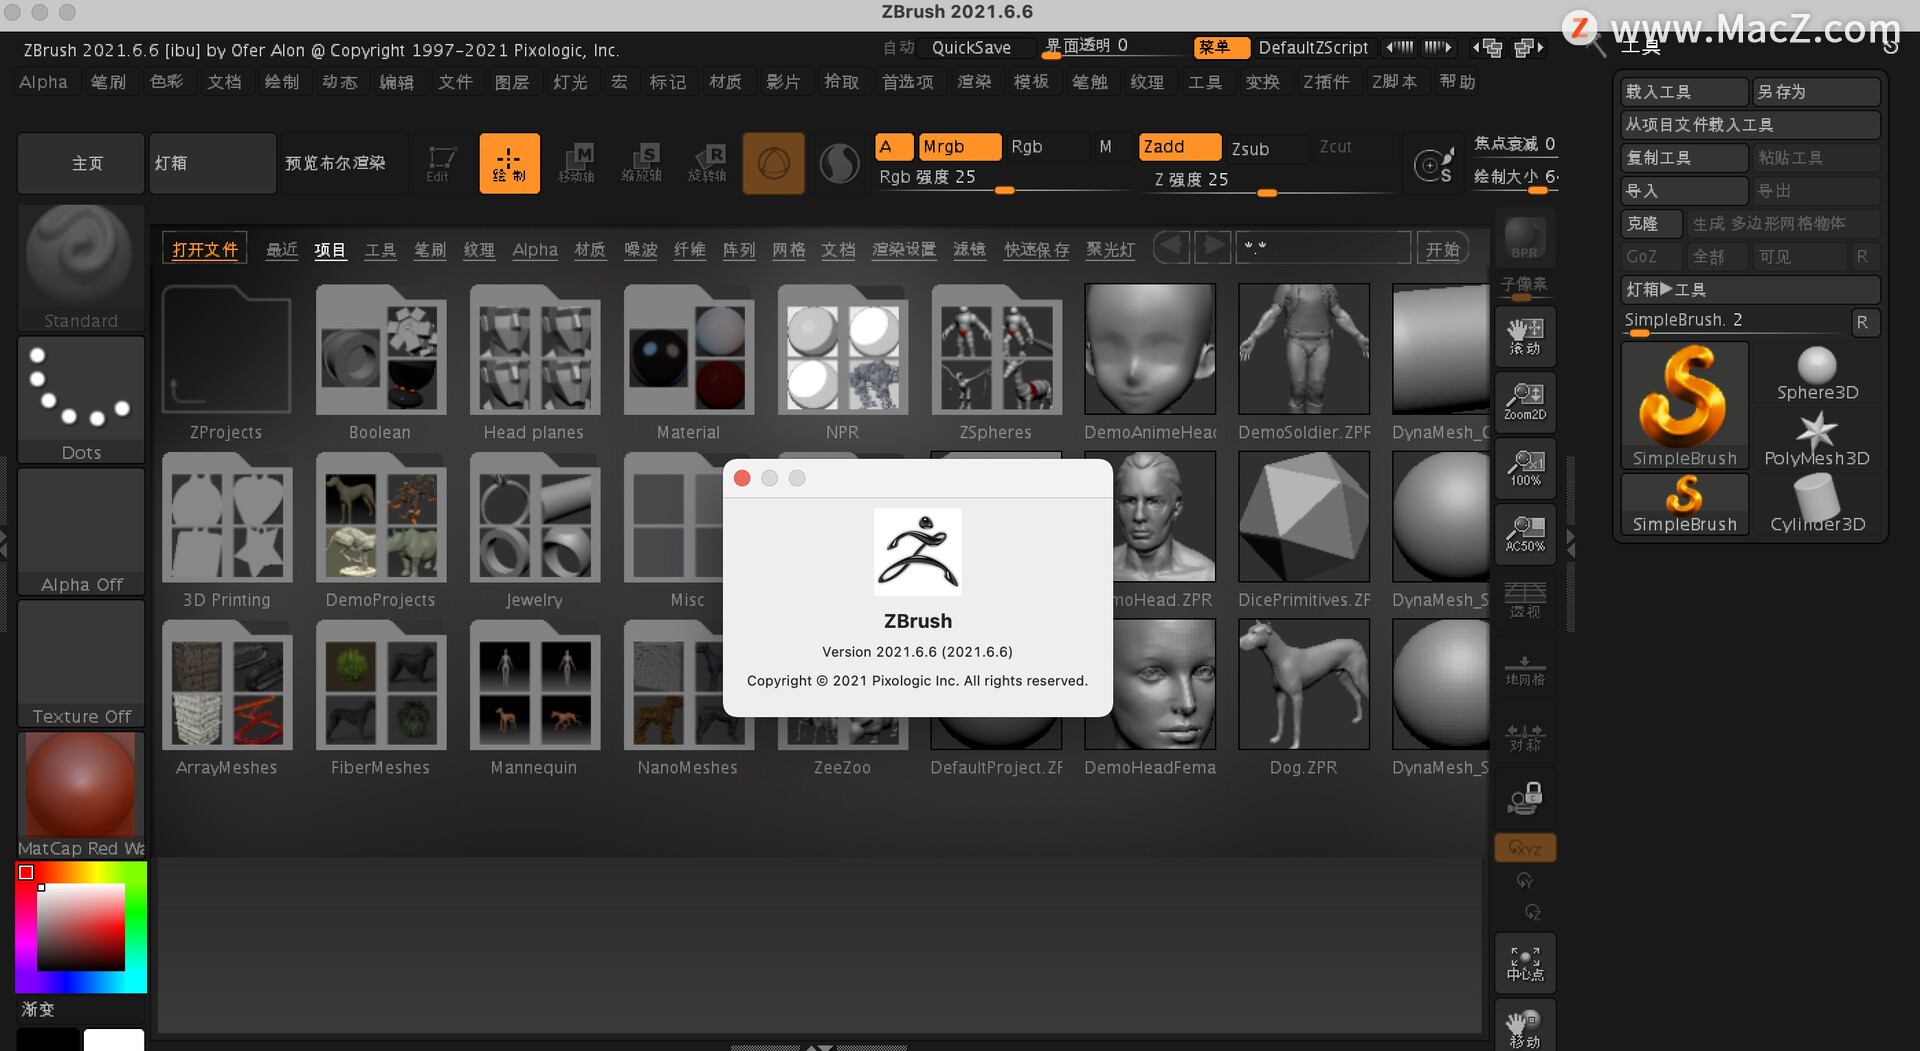
Task: Click the lightbox search input field
Action: point(1324,247)
